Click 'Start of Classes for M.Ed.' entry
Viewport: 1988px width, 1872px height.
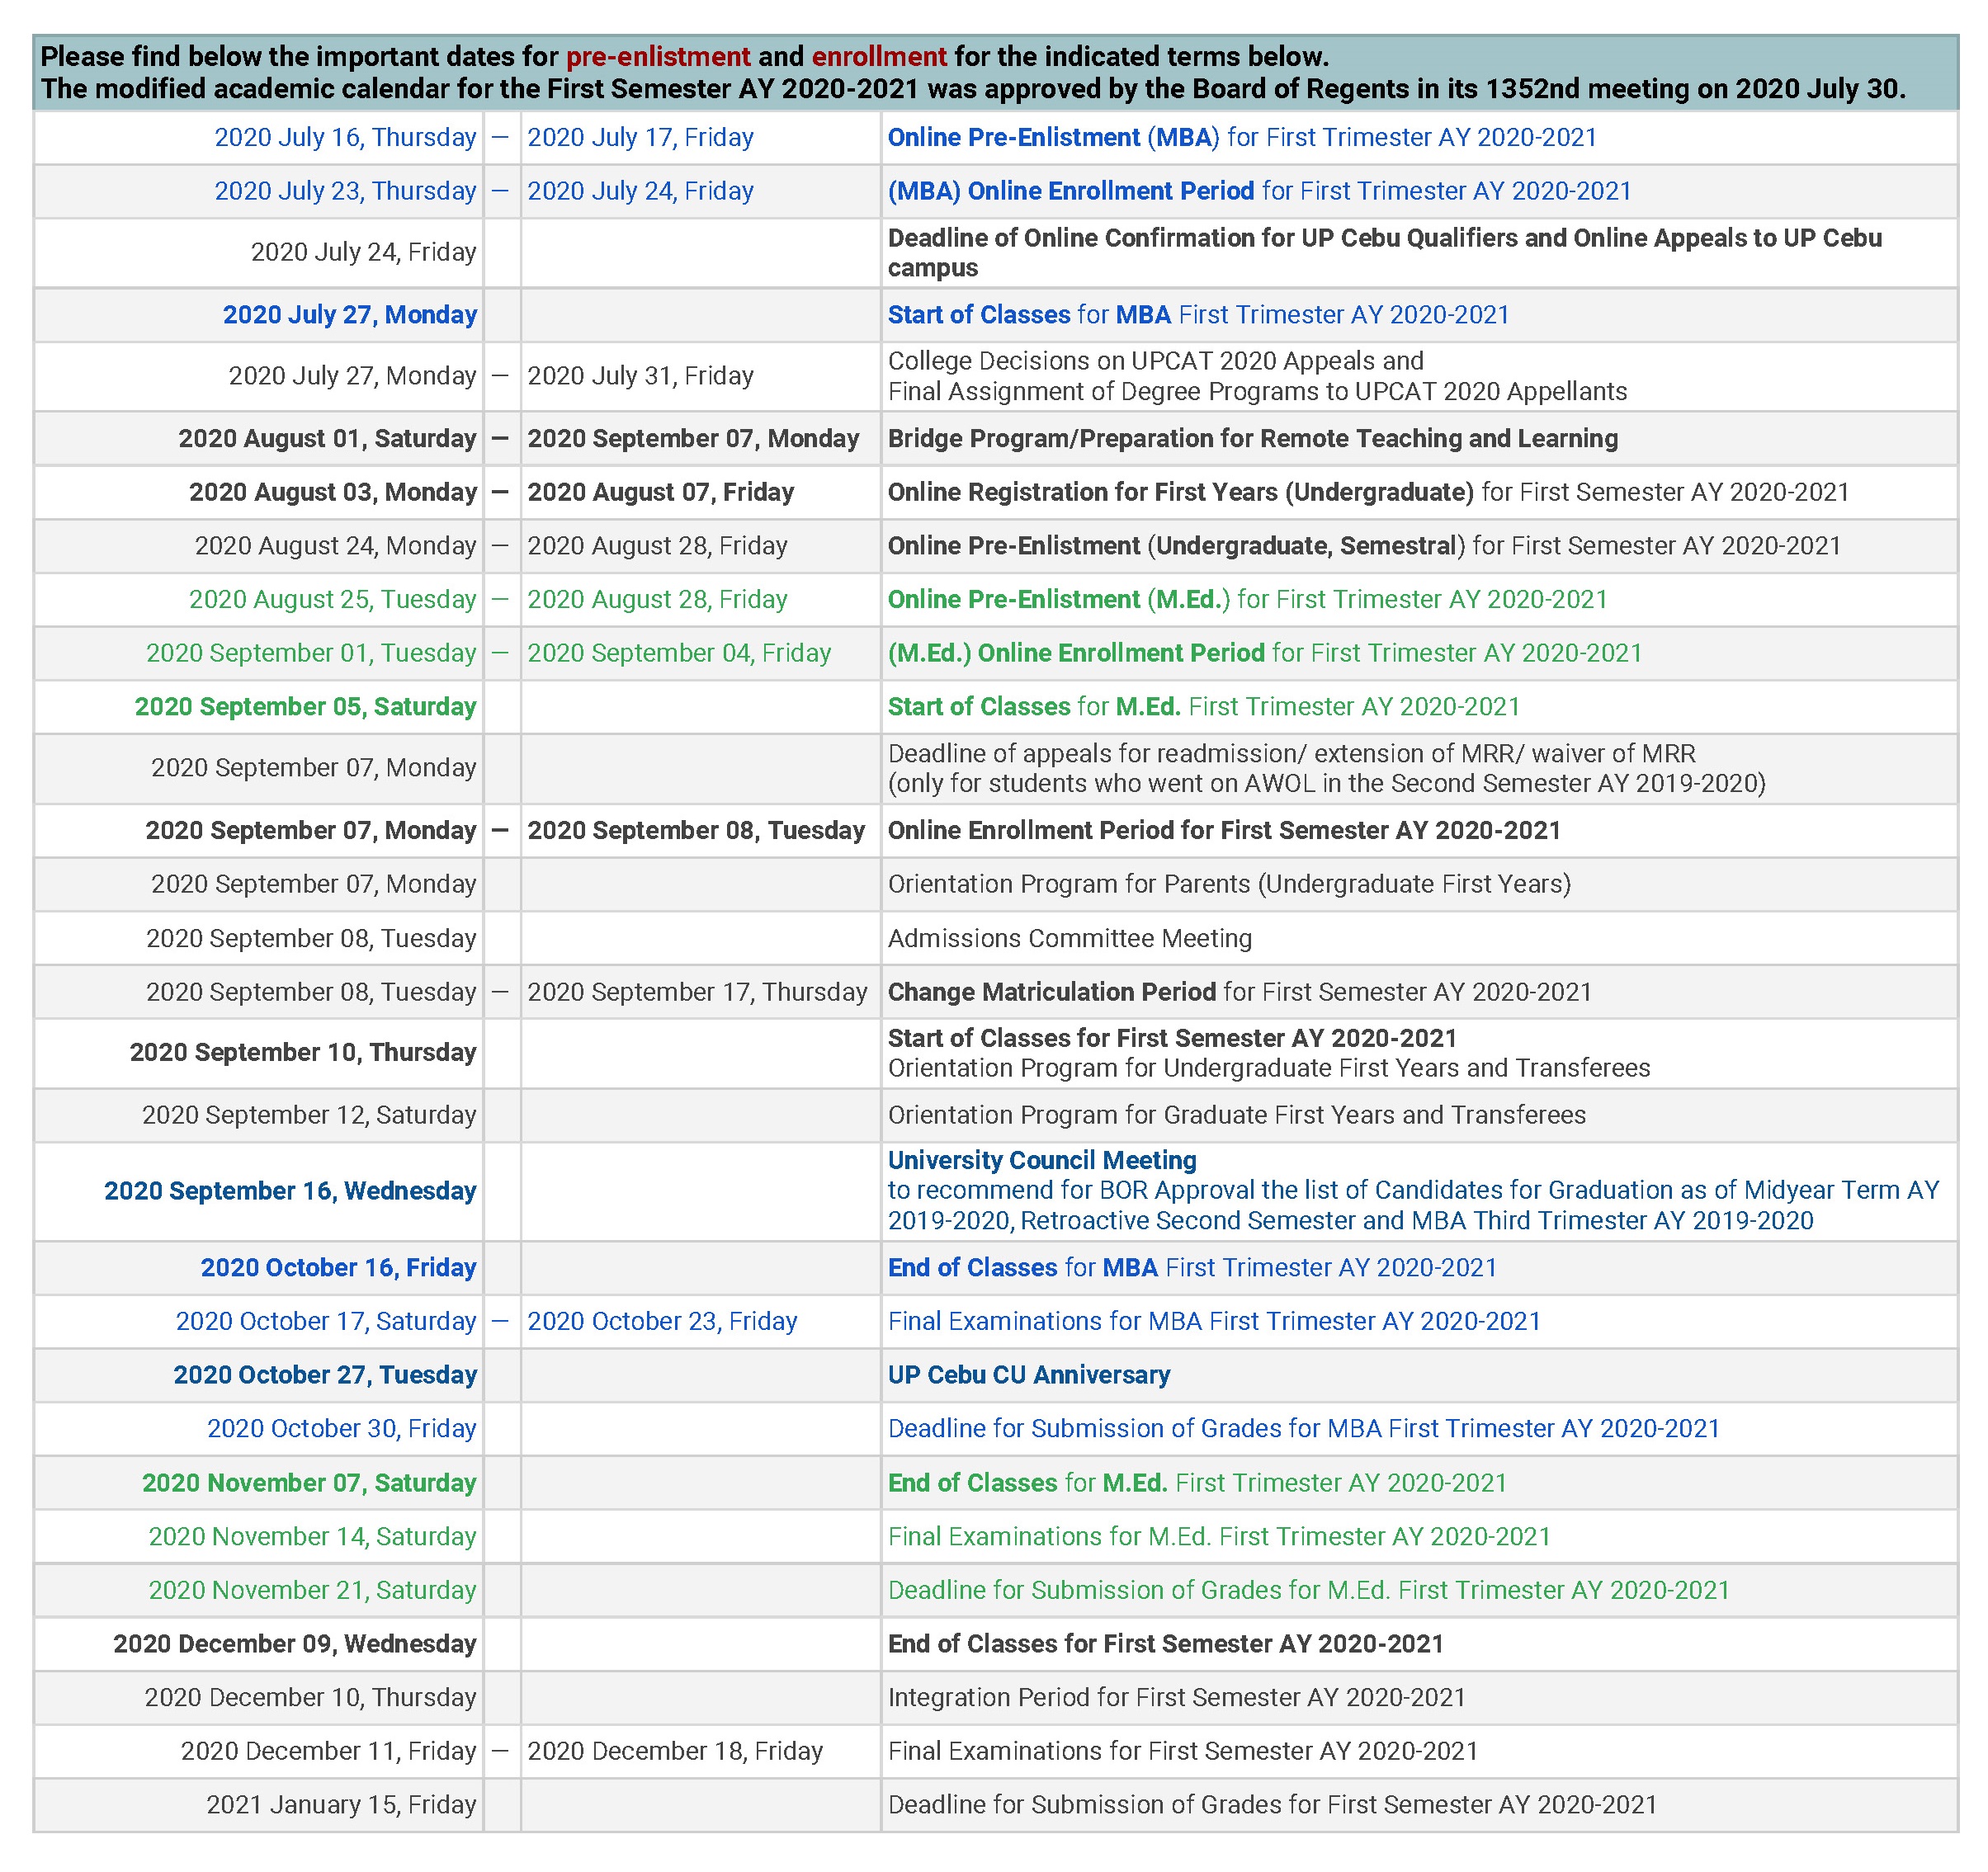[x=1204, y=707]
